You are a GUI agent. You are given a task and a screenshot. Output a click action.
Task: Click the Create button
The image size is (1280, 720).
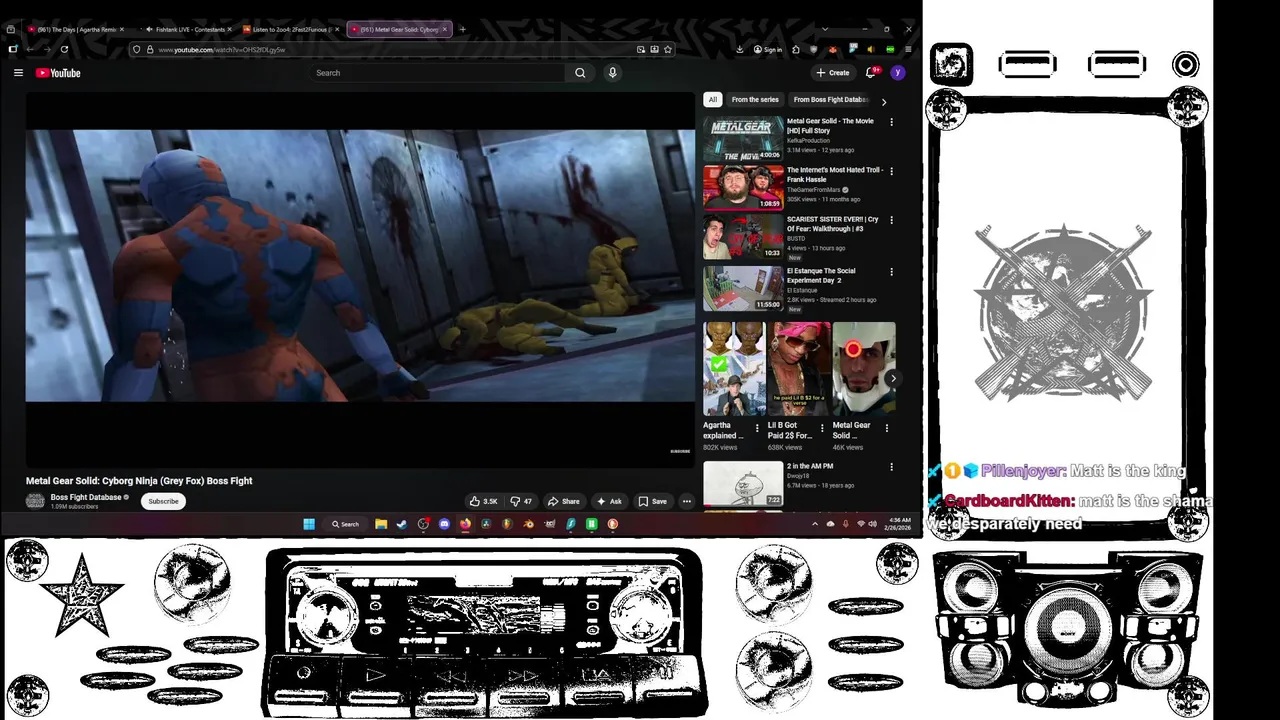pos(832,73)
